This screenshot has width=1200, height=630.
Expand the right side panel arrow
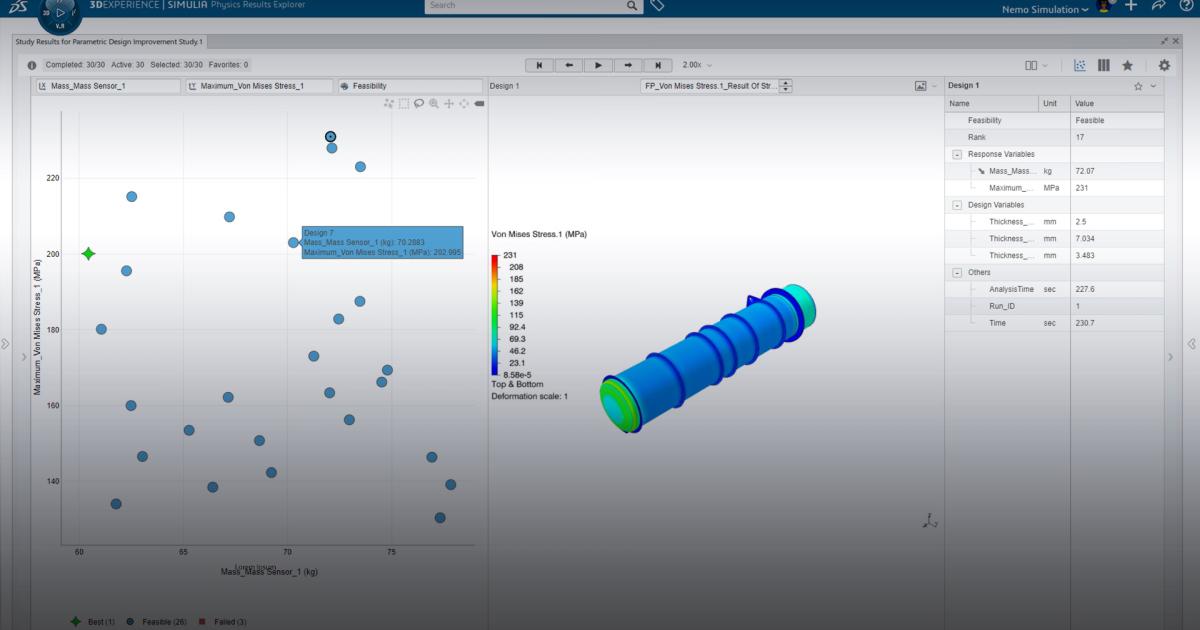pyautogui.click(x=1192, y=344)
